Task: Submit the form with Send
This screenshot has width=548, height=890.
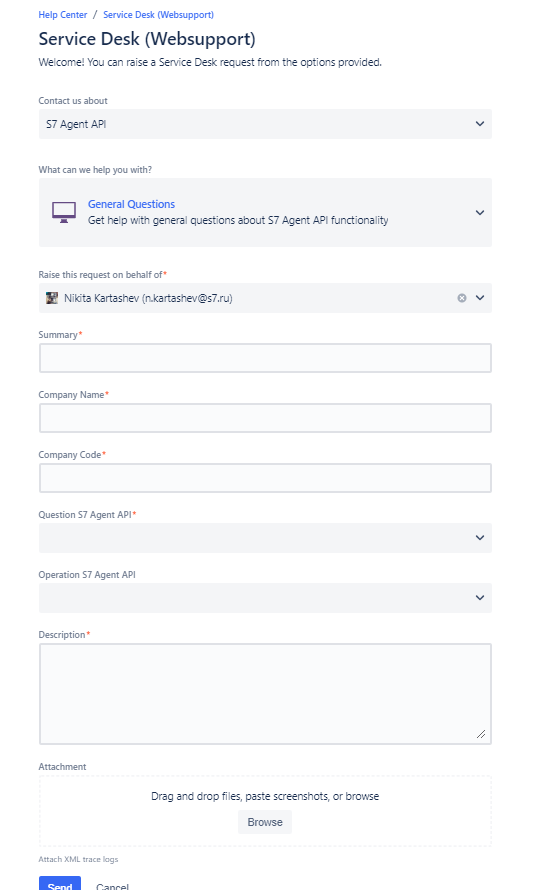Action: tap(60, 884)
